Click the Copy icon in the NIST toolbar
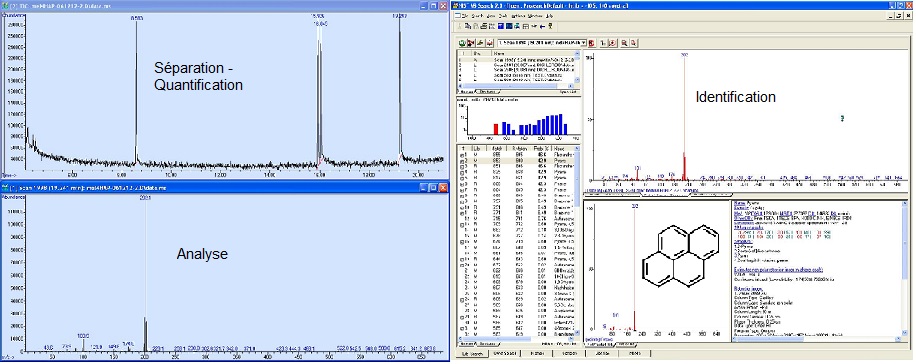The image size is (916, 364). [467, 26]
